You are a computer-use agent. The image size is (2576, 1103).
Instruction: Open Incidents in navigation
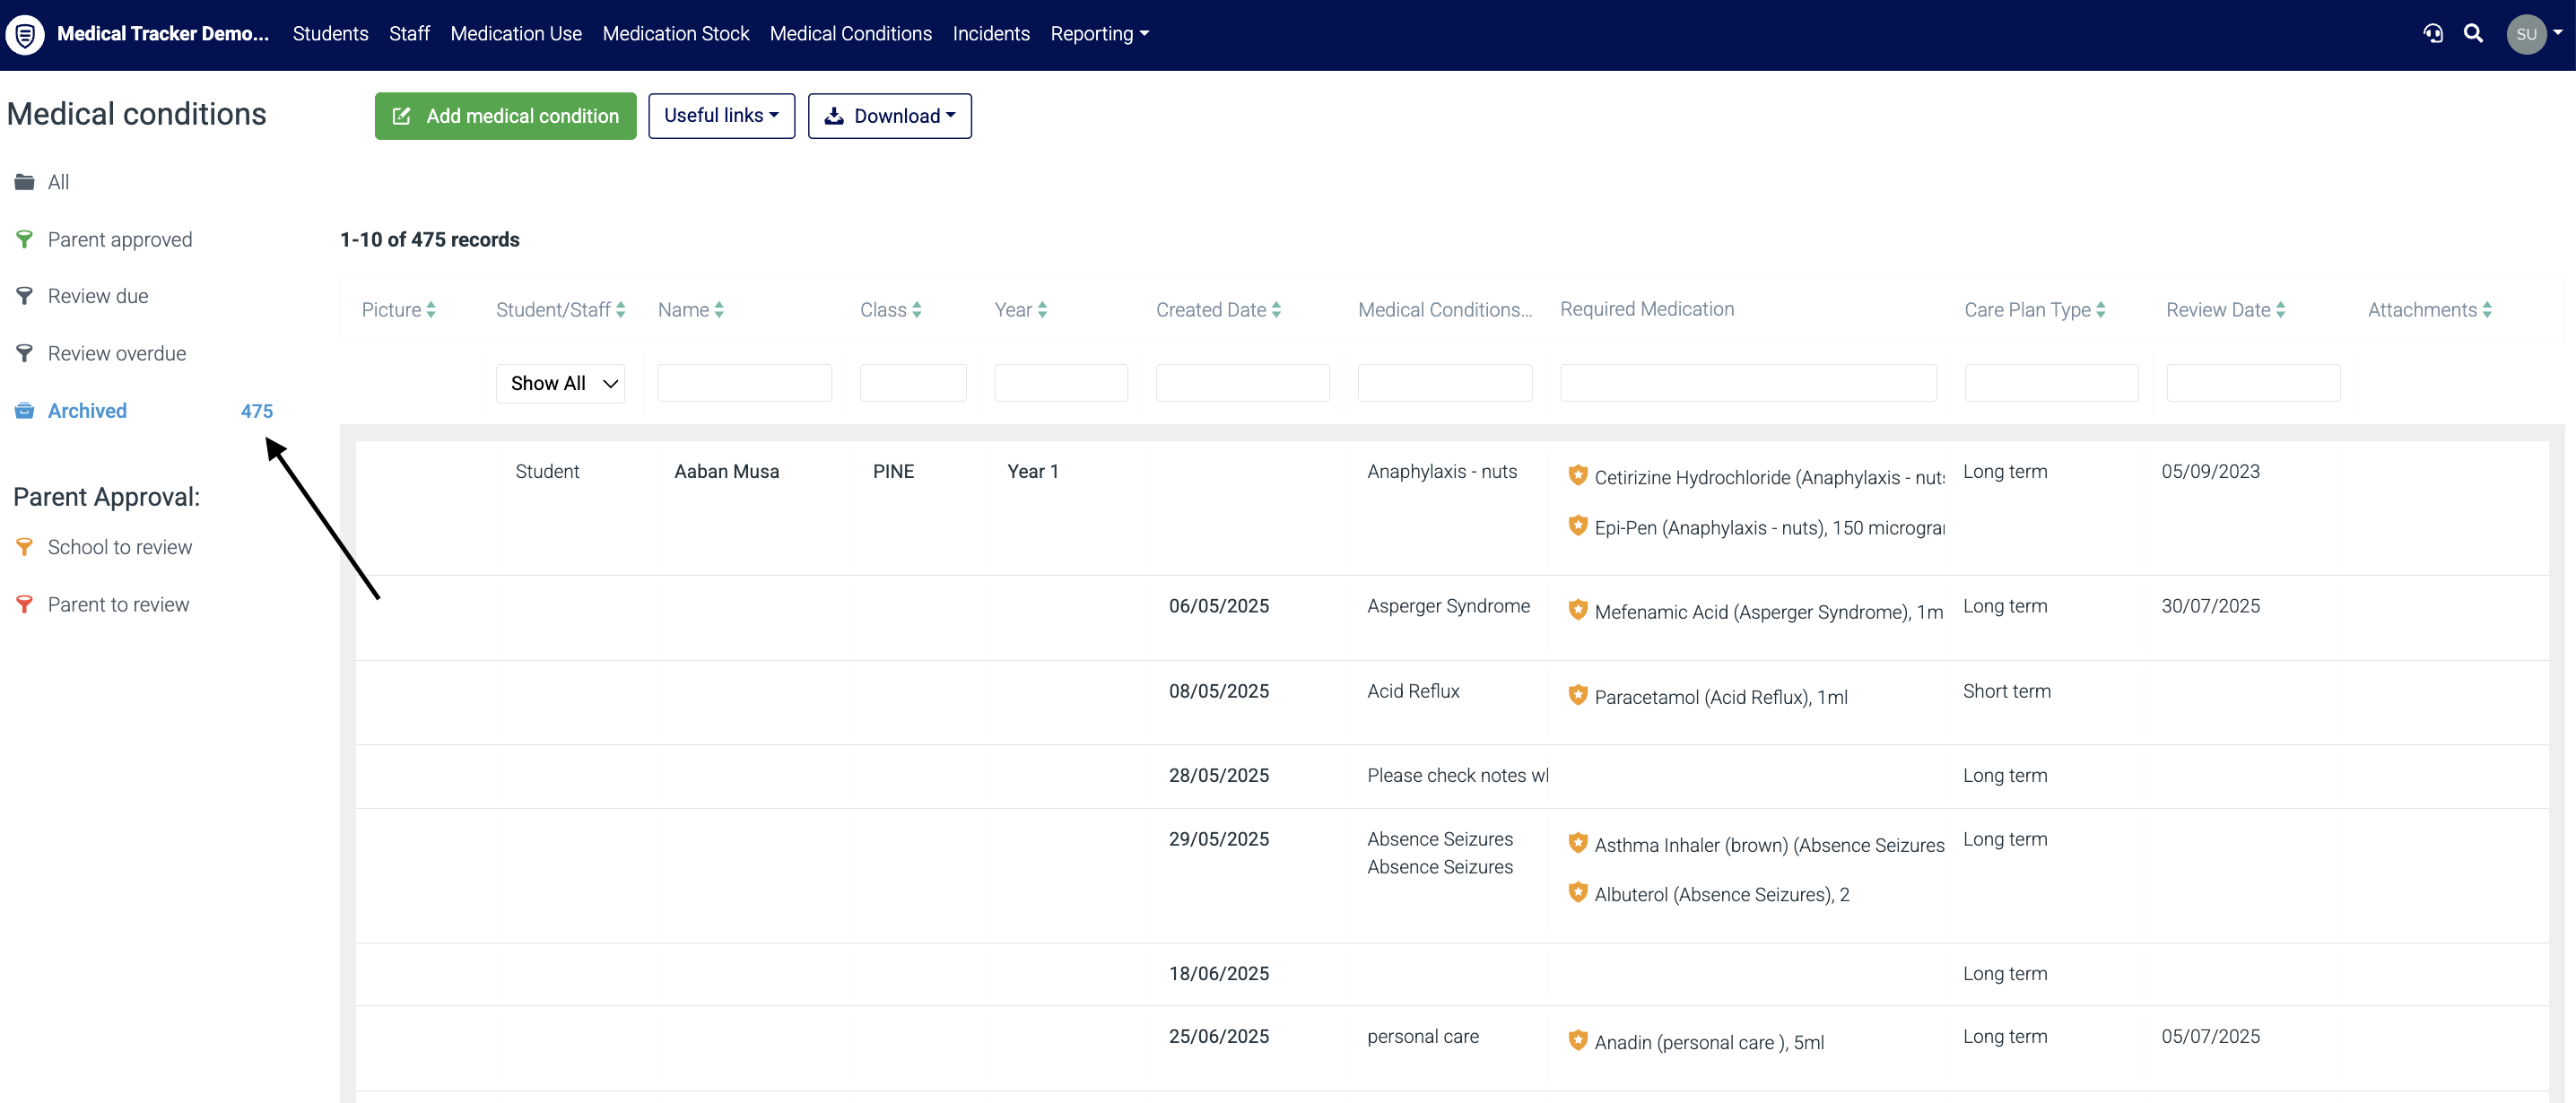click(x=991, y=34)
